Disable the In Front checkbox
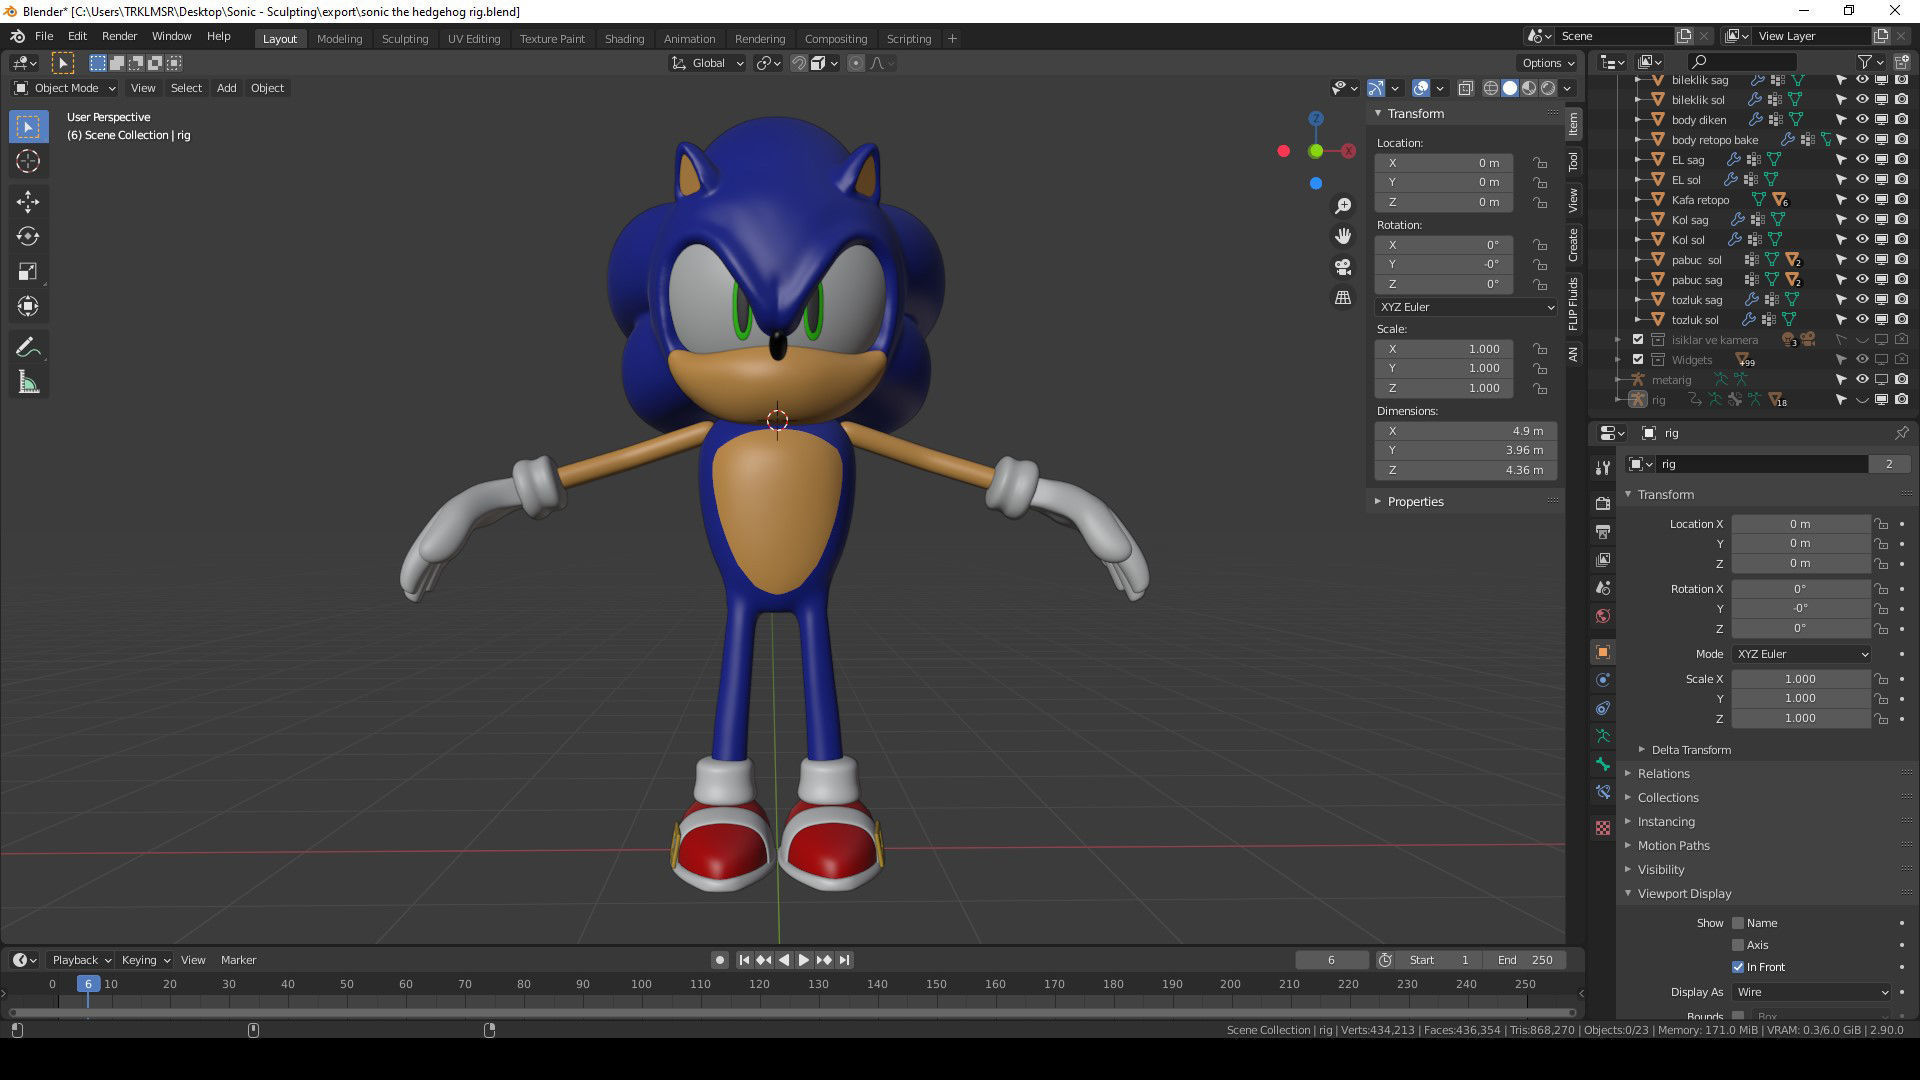Viewport: 1920px width, 1080px height. [1738, 967]
